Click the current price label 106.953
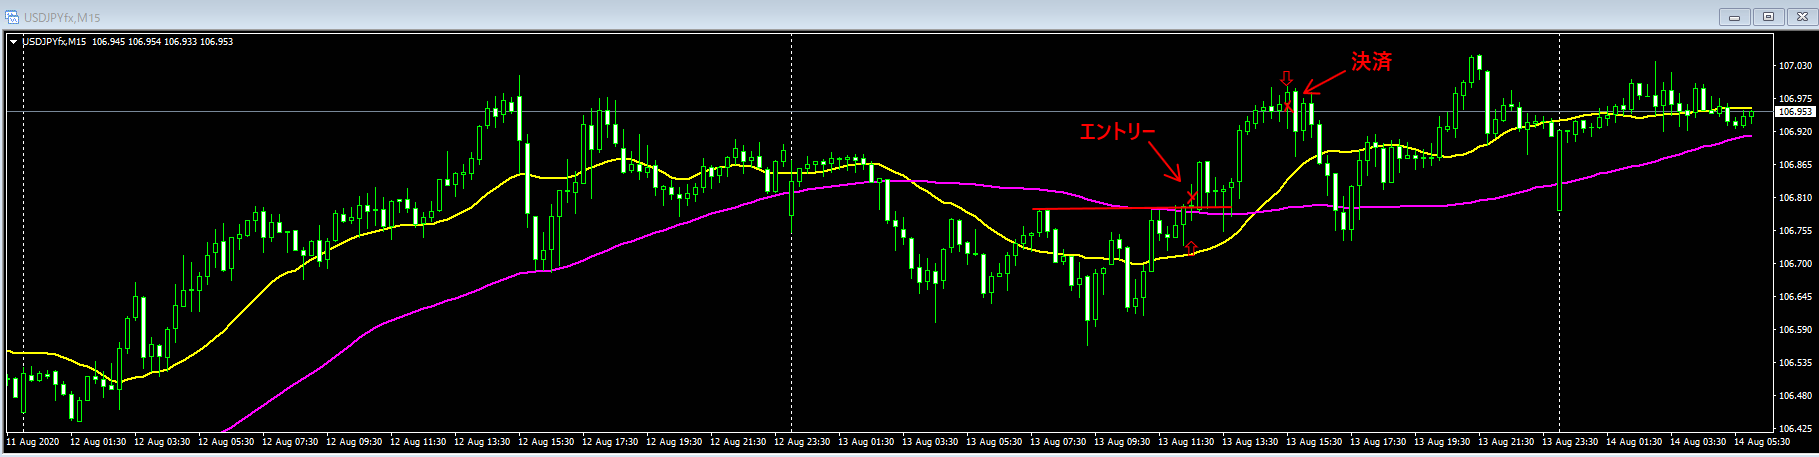This screenshot has height=457, width=1819. [1796, 112]
